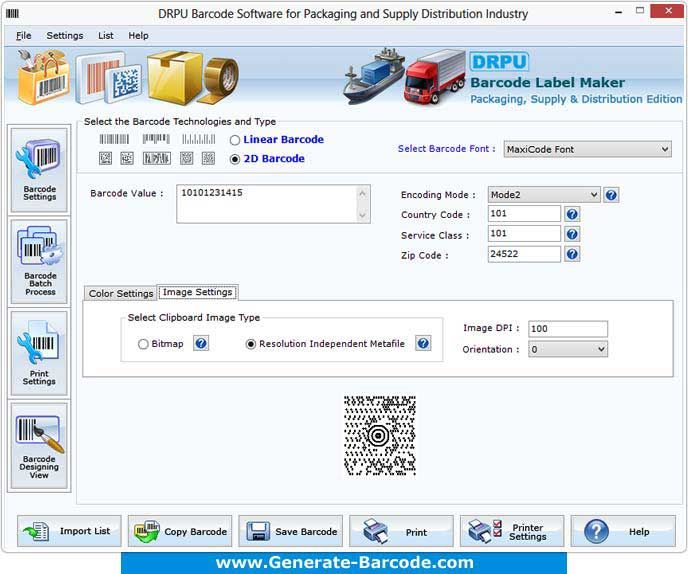Choose Bitmap clipboard image type
The width and height of the screenshot is (688, 574).
(x=143, y=344)
